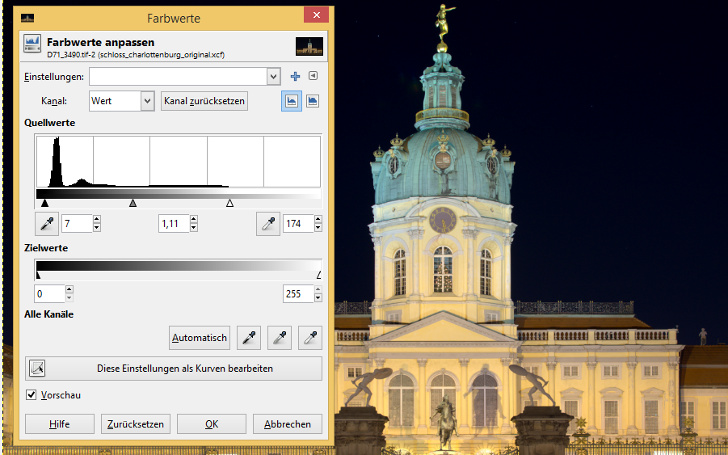Click the output maximum field showing 255
Screen dimensions: 728x455
pyautogui.click(x=299, y=294)
